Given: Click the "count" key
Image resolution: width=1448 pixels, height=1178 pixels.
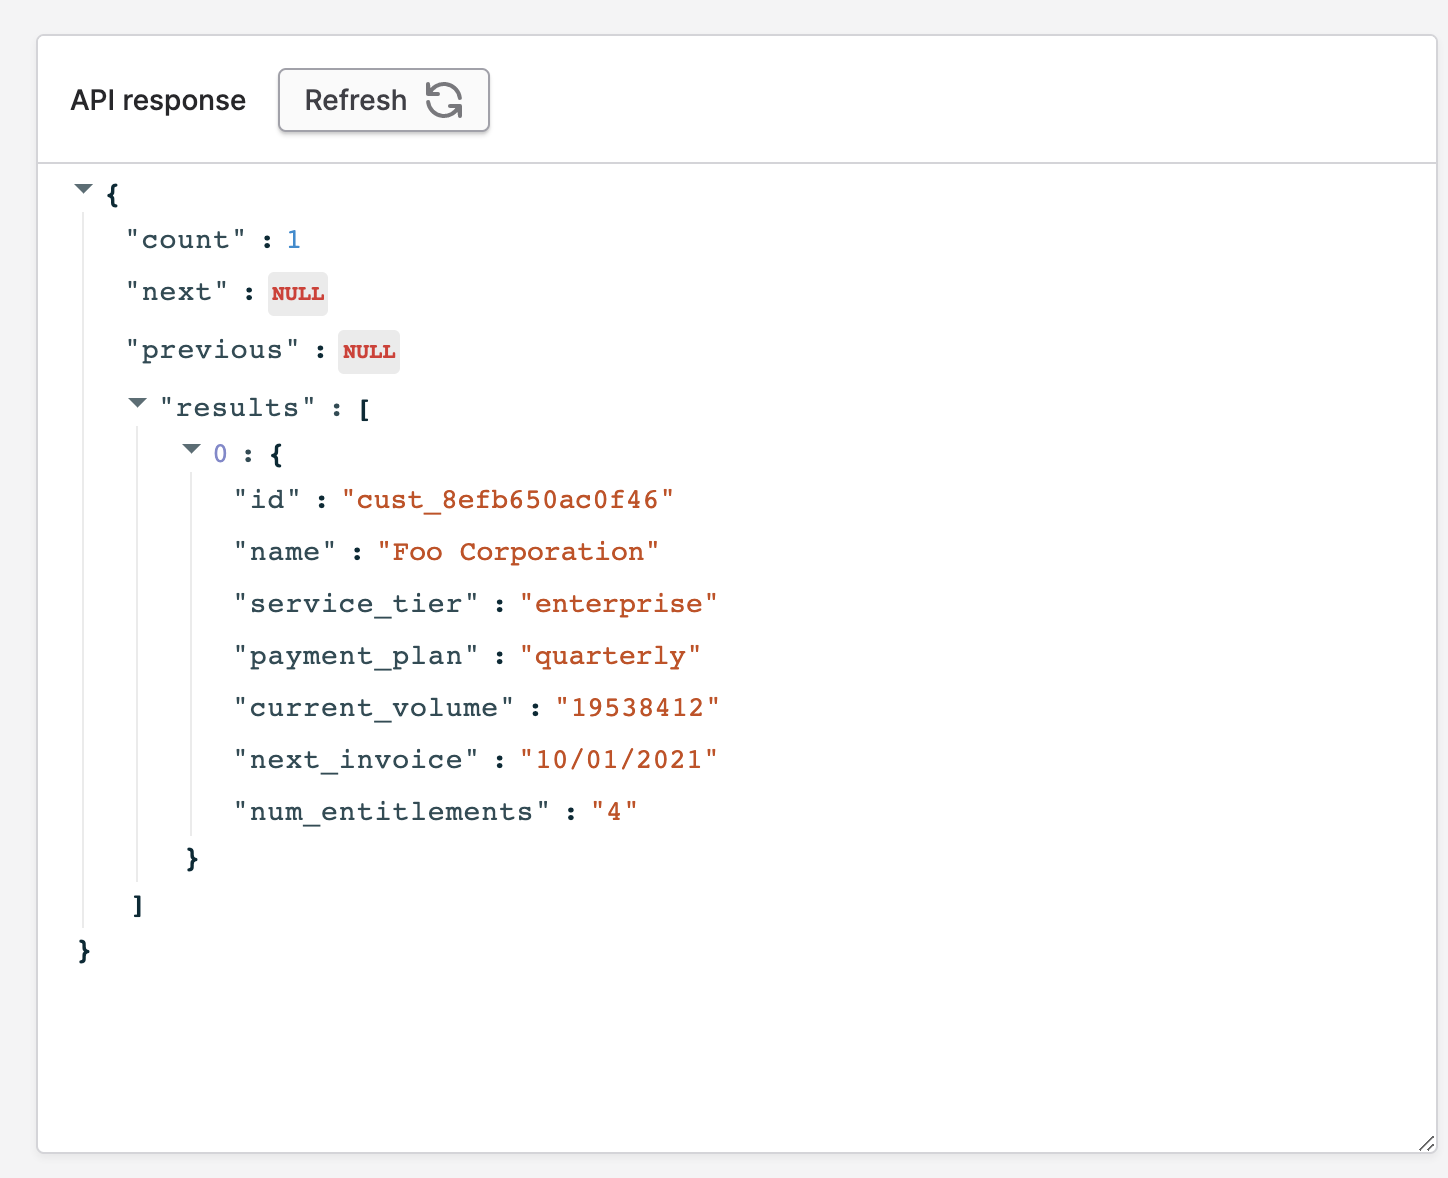Looking at the screenshot, I should click(x=186, y=240).
